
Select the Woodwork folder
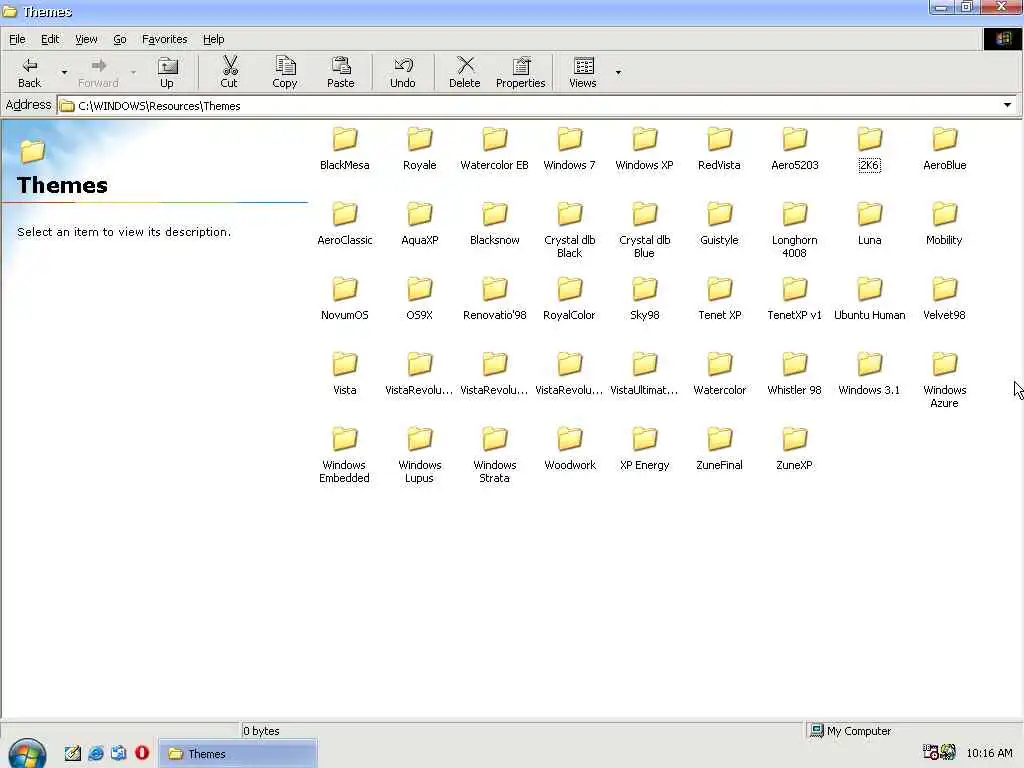[569, 450]
